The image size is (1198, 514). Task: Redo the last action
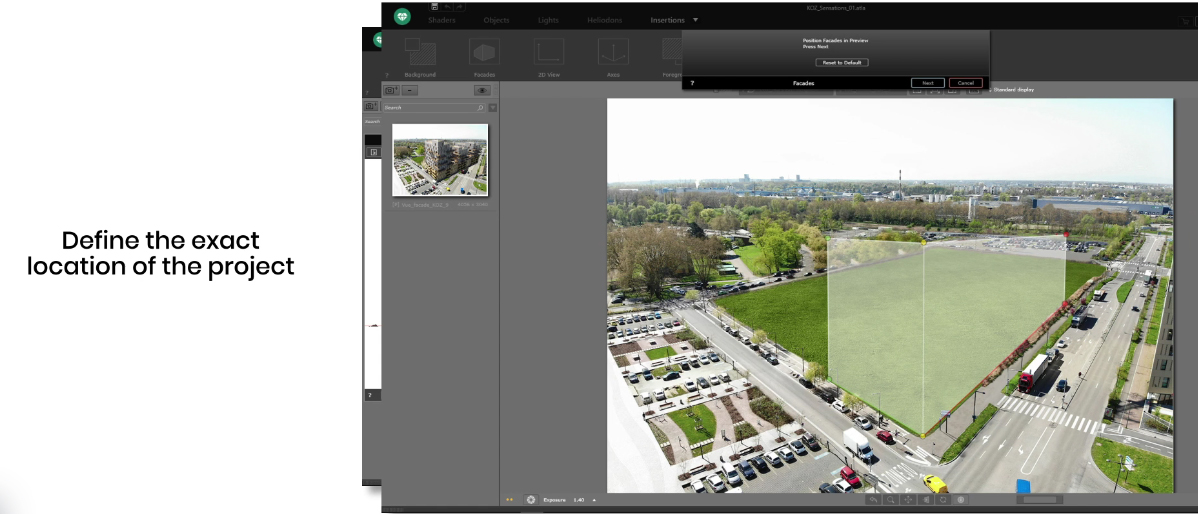pos(459,7)
